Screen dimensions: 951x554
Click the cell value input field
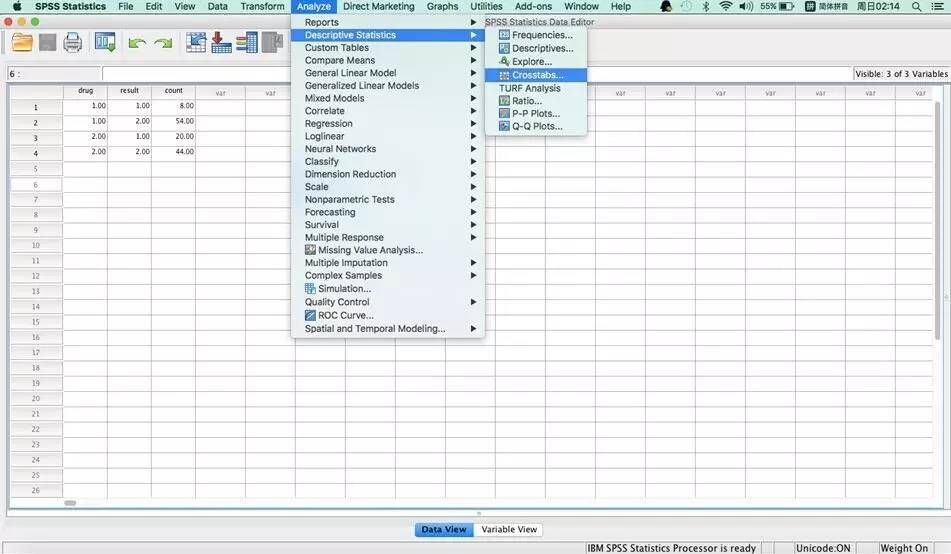pyautogui.click(x=477, y=74)
